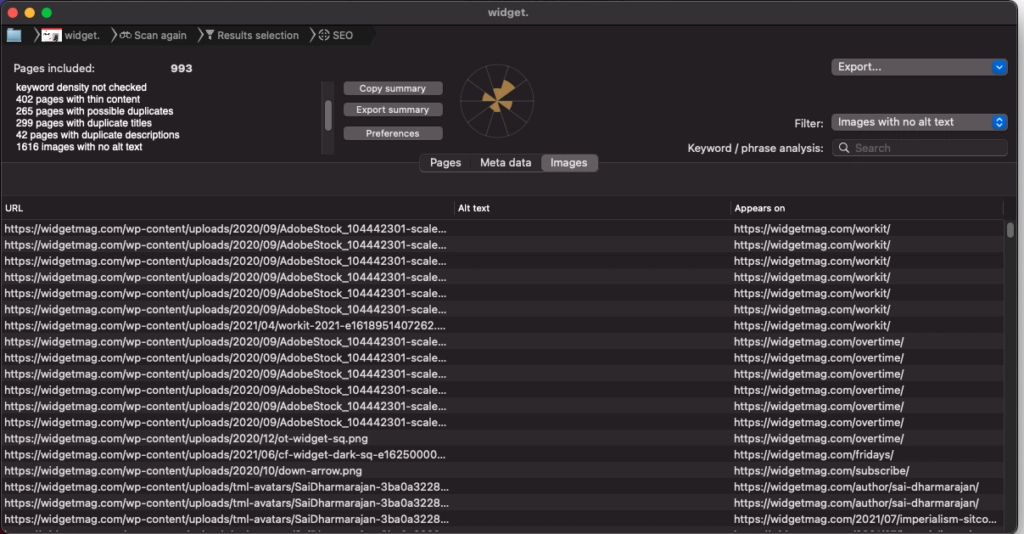Open the Filter dropdown showing Images with no alt text
The height and width of the screenshot is (534, 1024).
(919, 122)
